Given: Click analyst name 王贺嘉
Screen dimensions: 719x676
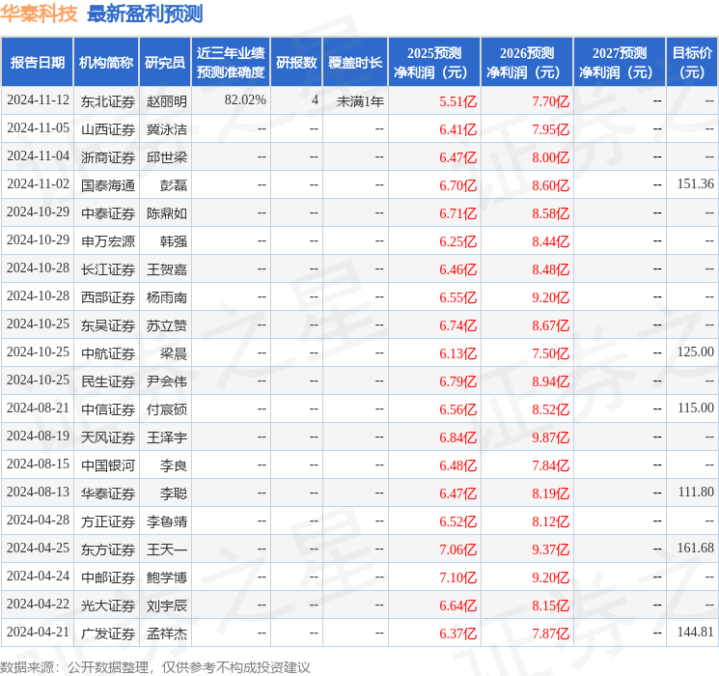Looking at the screenshot, I should 167,269.
